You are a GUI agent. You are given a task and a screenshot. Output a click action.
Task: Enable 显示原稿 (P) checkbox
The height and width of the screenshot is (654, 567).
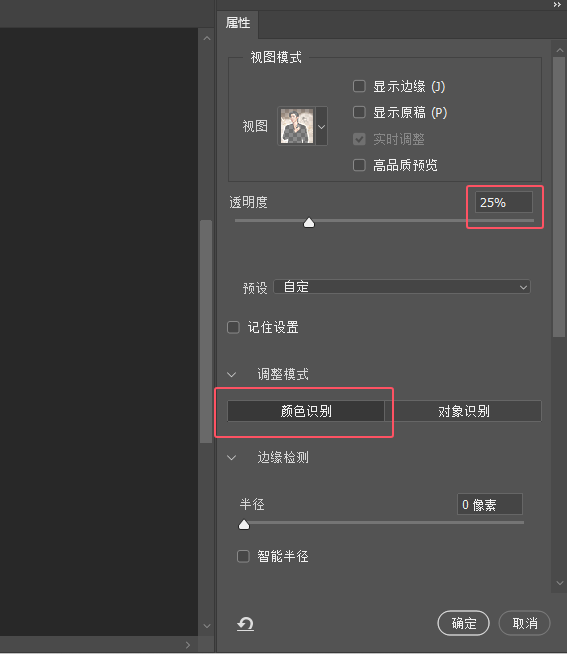point(359,112)
